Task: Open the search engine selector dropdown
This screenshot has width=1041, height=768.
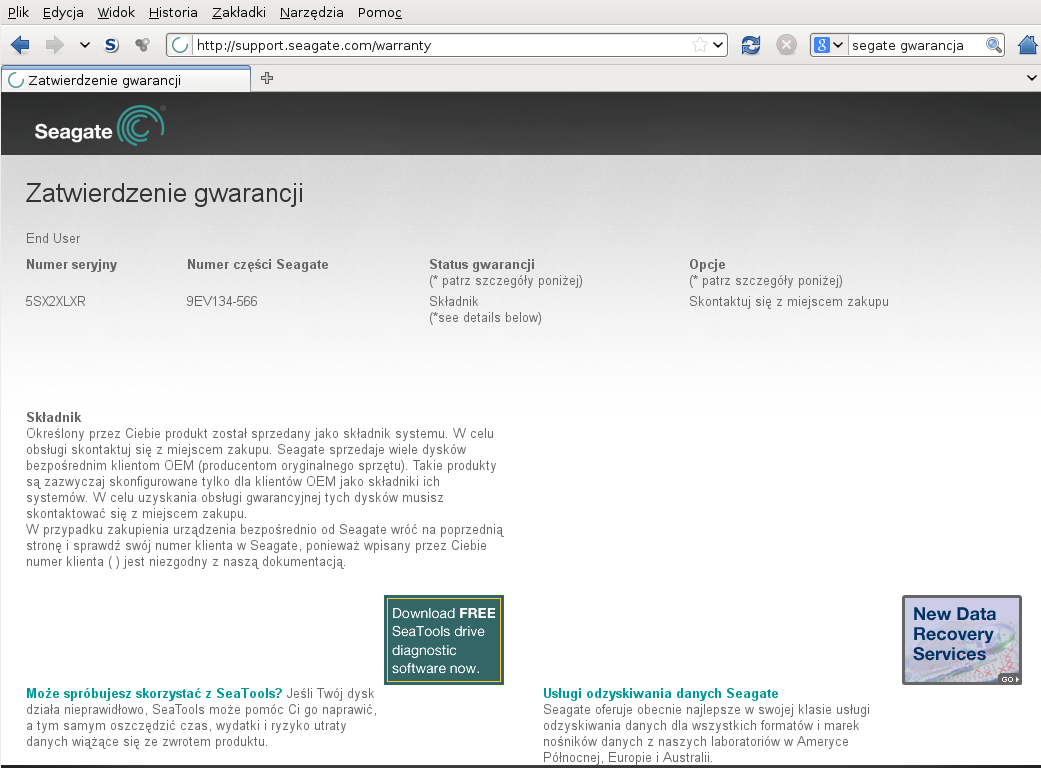Action: [829, 45]
